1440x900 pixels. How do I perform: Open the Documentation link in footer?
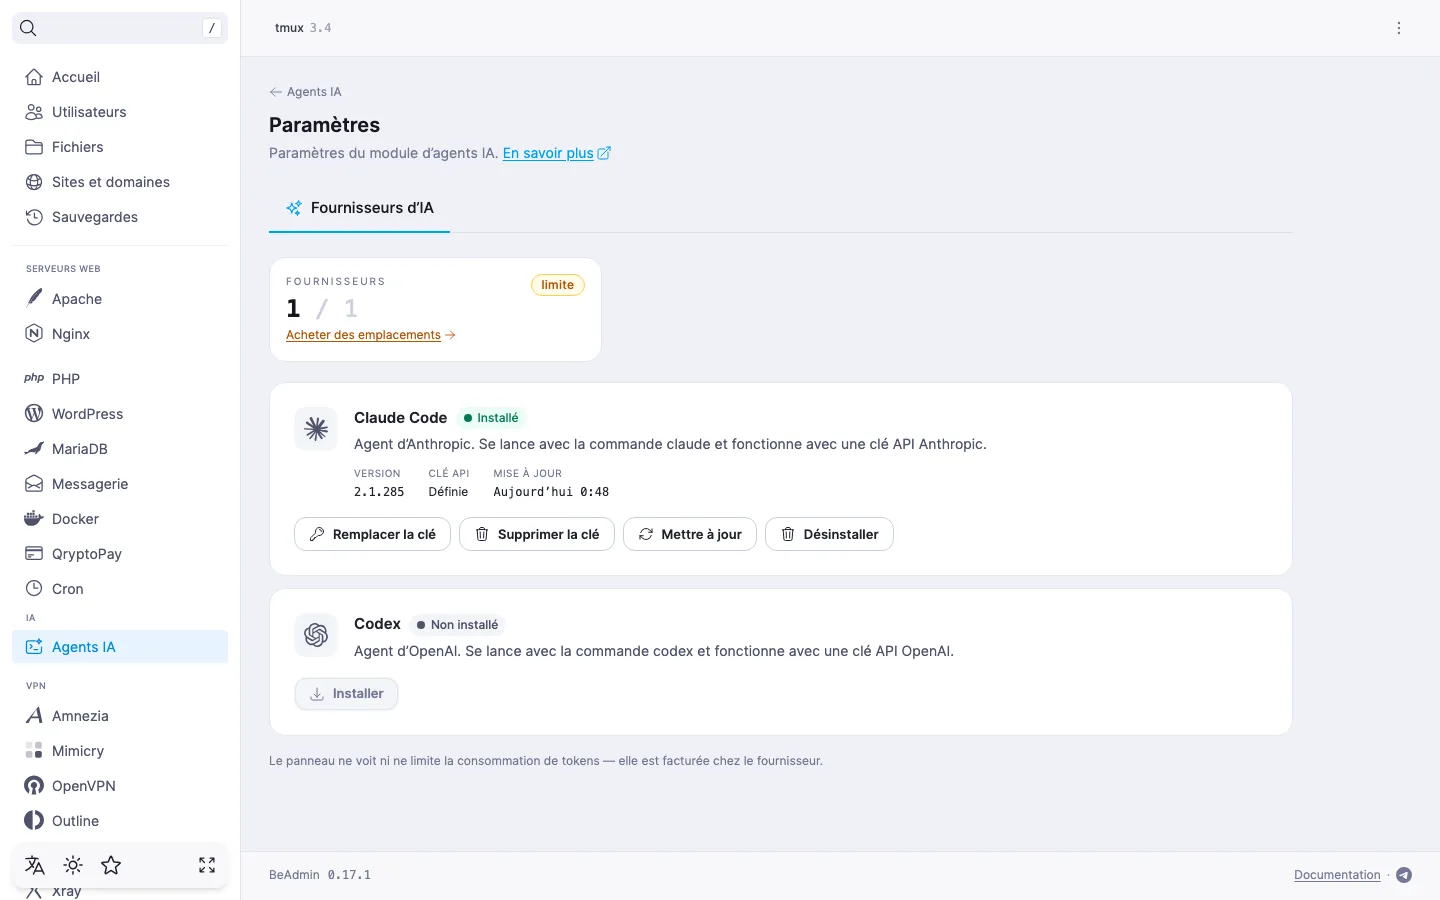pyautogui.click(x=1337, y=875)
